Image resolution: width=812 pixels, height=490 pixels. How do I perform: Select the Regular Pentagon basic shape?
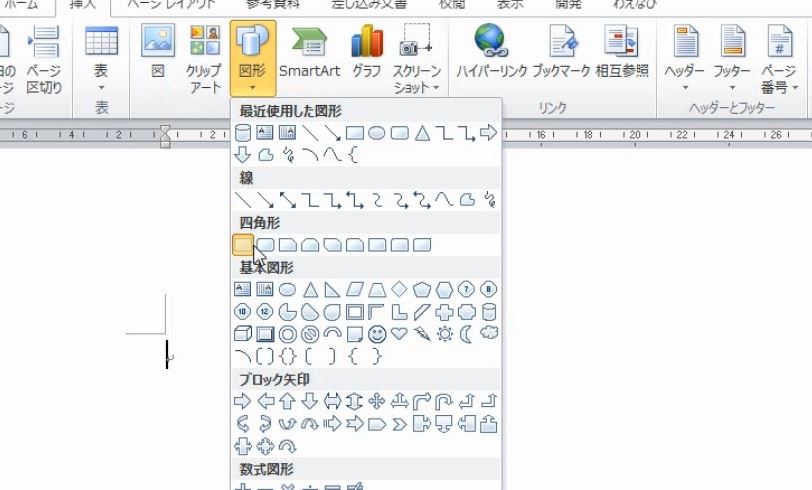pos(422,290)
